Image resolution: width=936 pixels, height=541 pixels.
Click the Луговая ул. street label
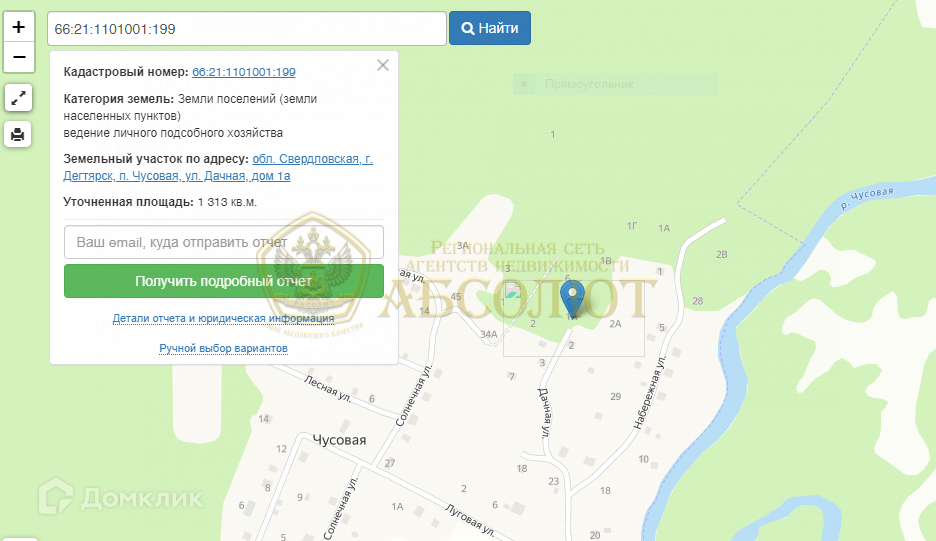470,519
